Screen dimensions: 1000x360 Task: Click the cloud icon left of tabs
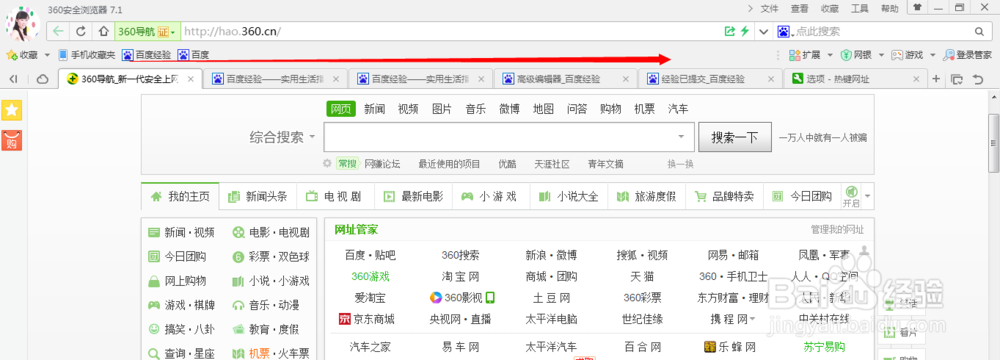43,79
